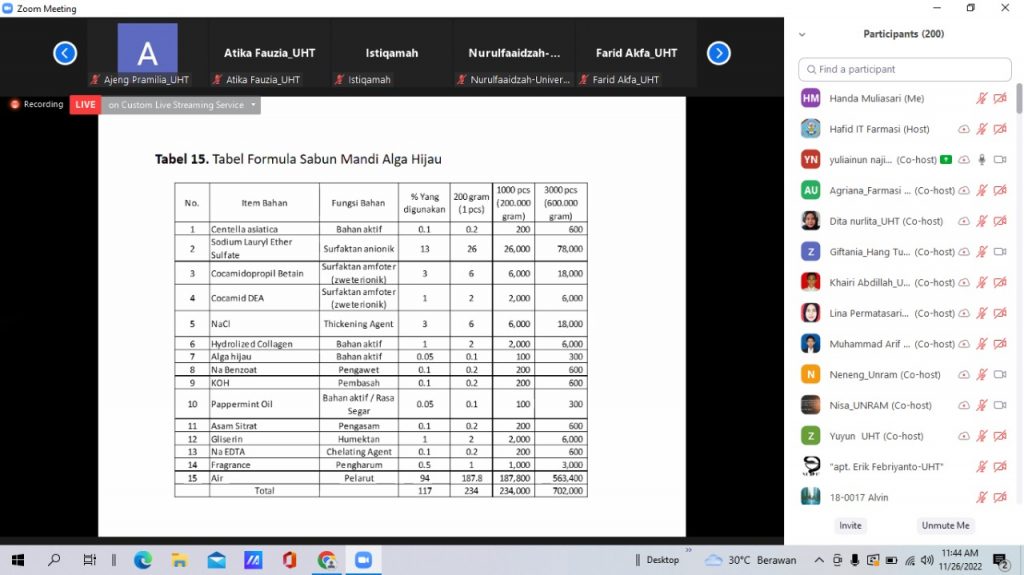
Task: Click Nisa_UNRAM's muted microphone icon
Action: pos(982,405)
